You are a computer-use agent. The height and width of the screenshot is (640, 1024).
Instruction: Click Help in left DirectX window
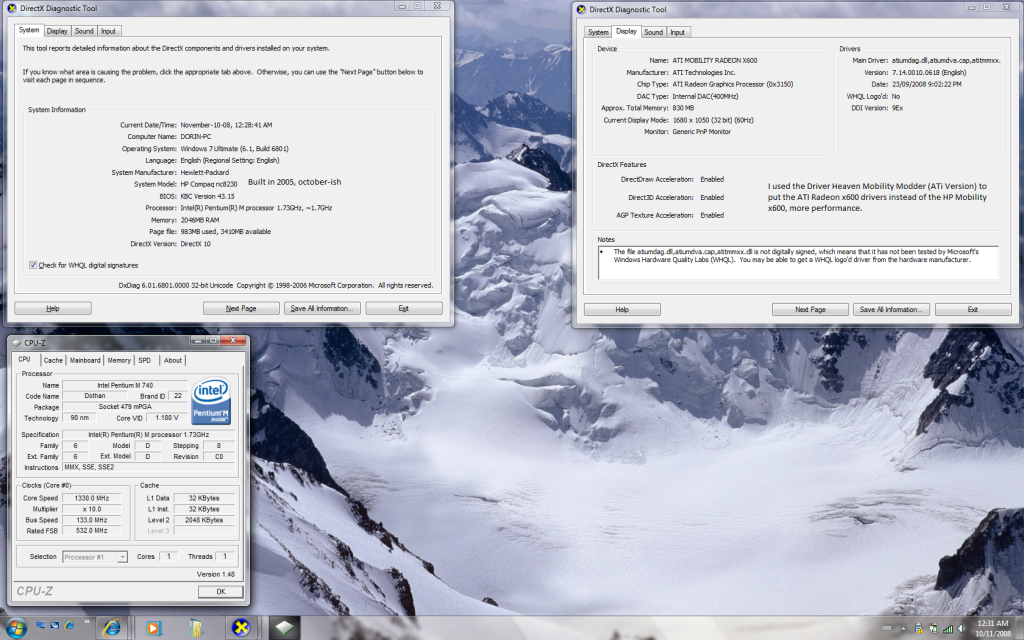click(53, 308)
